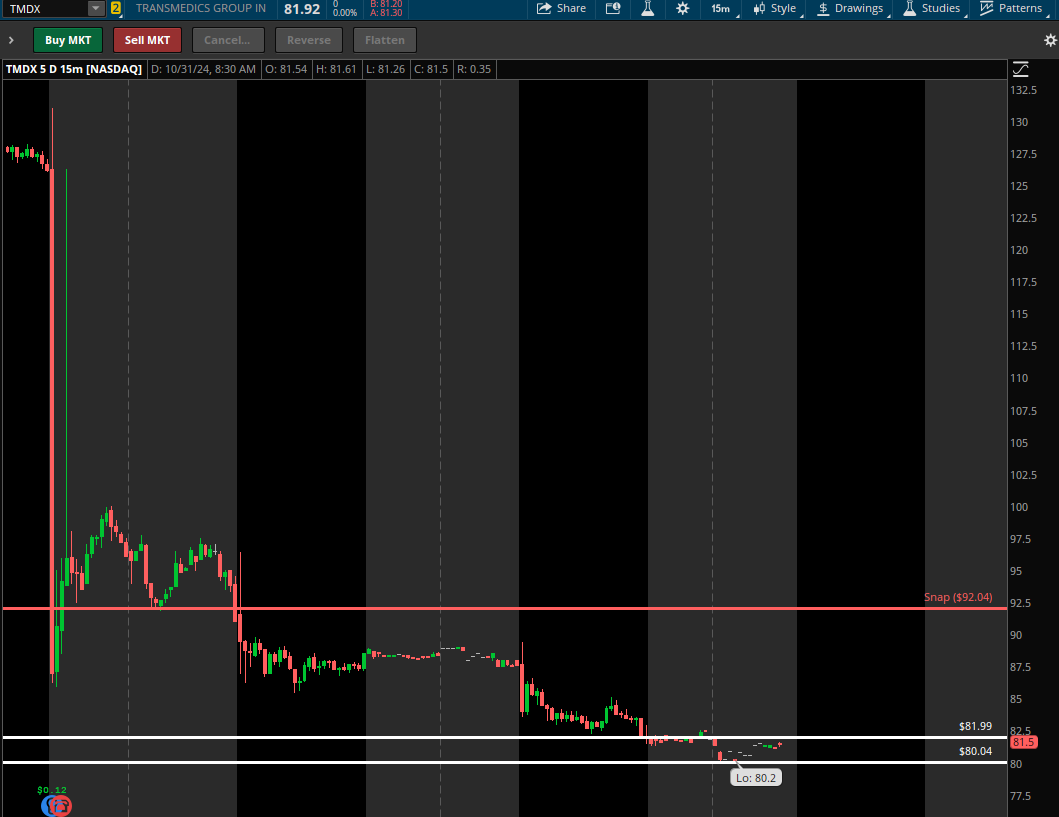1059x817 pixels.
Task: Select the red Snap horizontal price line
Action: [503, 608]
